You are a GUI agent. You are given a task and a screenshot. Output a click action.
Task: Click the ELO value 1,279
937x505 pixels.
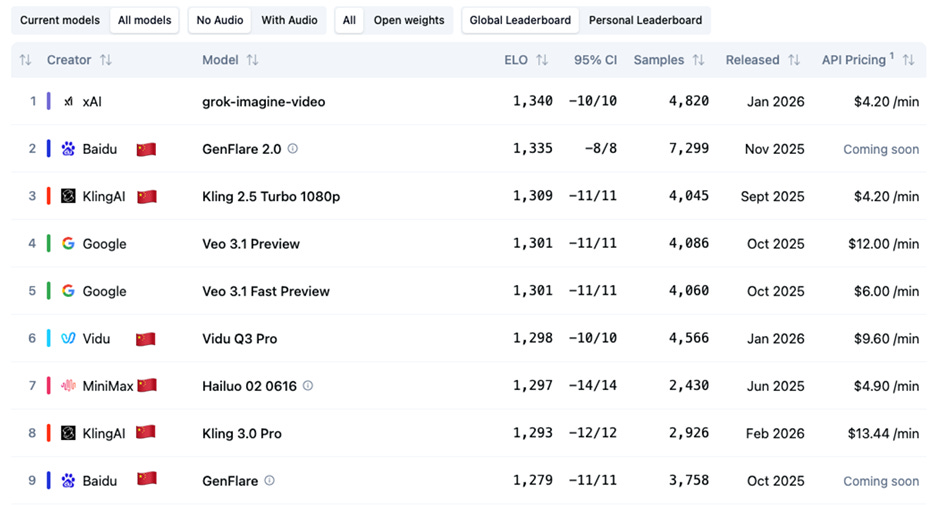[532, 480]
